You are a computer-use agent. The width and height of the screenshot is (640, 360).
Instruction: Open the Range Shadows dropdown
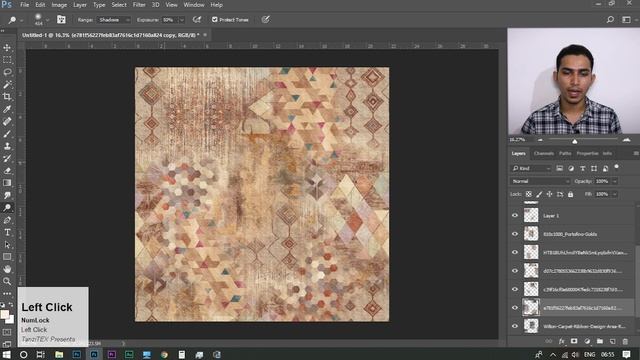tap(114, 20)
